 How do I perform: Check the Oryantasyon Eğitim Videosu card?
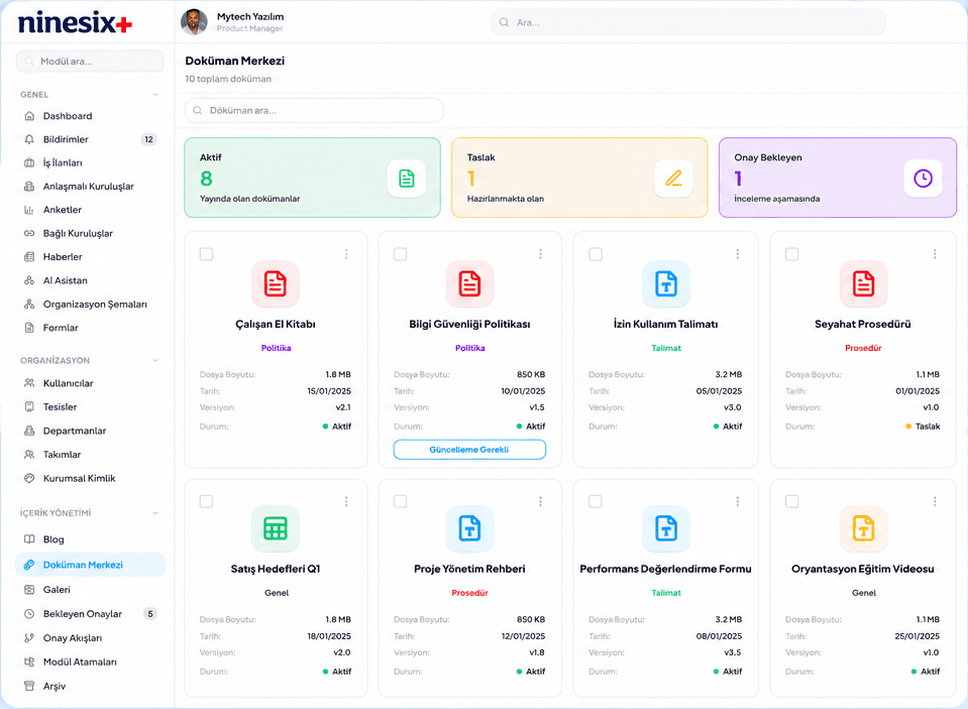792,501
